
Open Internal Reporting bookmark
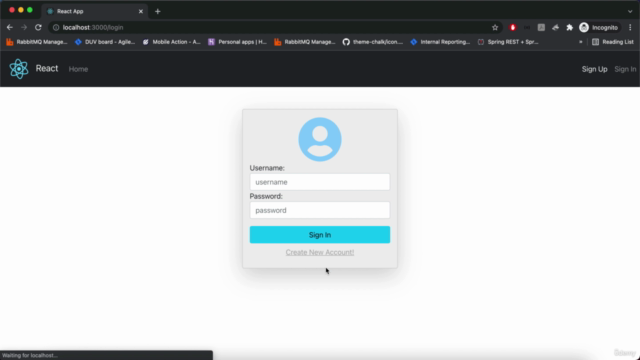click(x=440, y=42)
